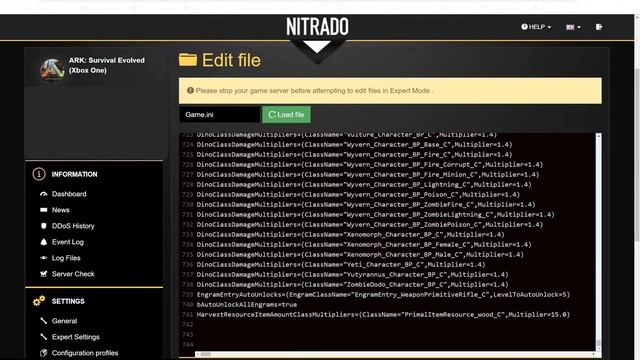Click the Wyvern_Character_BP_ZombiePoison_C line
This screenshot has height=360, width=640.
[x=369, y=225]
